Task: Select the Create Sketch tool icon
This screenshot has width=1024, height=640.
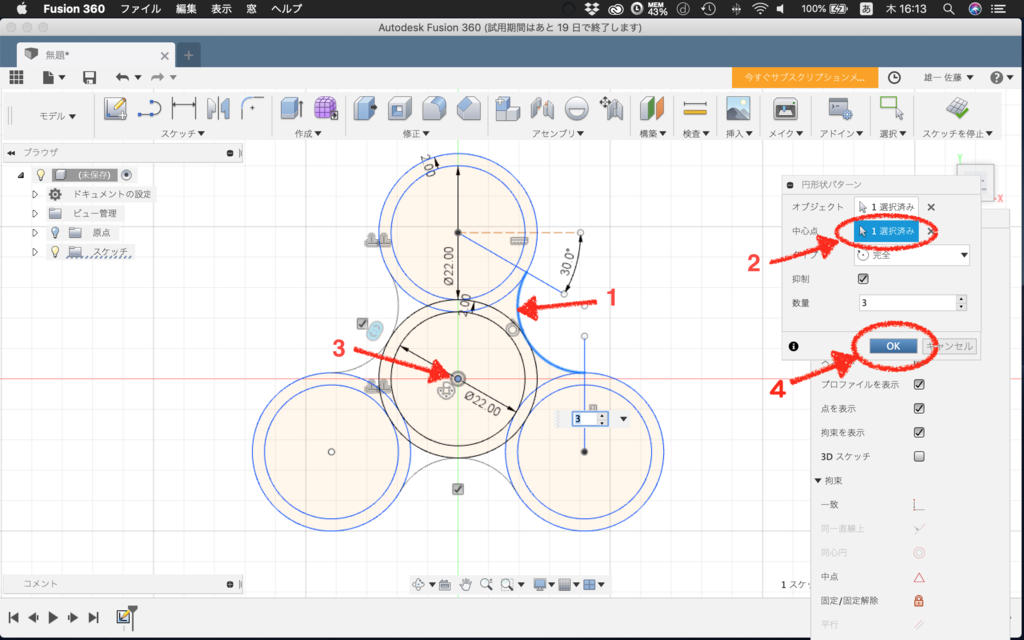Action: (x=115, y=108)
